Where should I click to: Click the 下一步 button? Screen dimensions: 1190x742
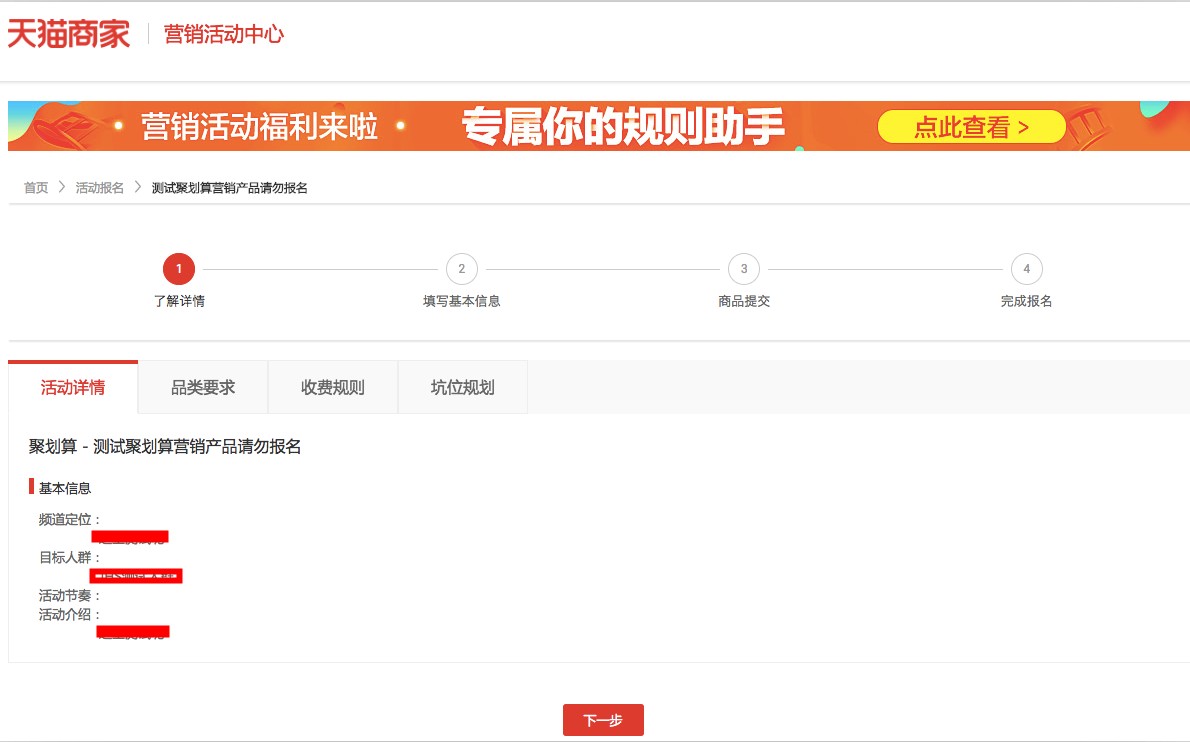coord(603,720)
